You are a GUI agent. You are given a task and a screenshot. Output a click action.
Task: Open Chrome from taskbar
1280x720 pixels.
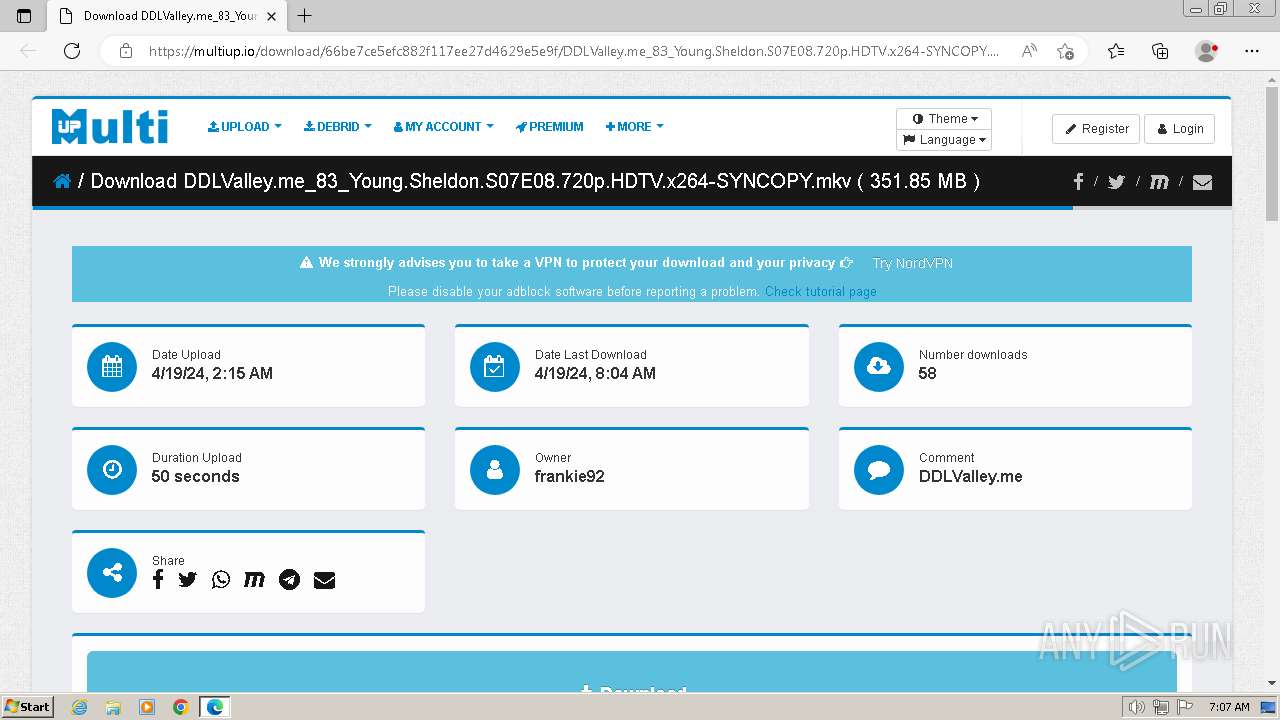coord(180,707)
